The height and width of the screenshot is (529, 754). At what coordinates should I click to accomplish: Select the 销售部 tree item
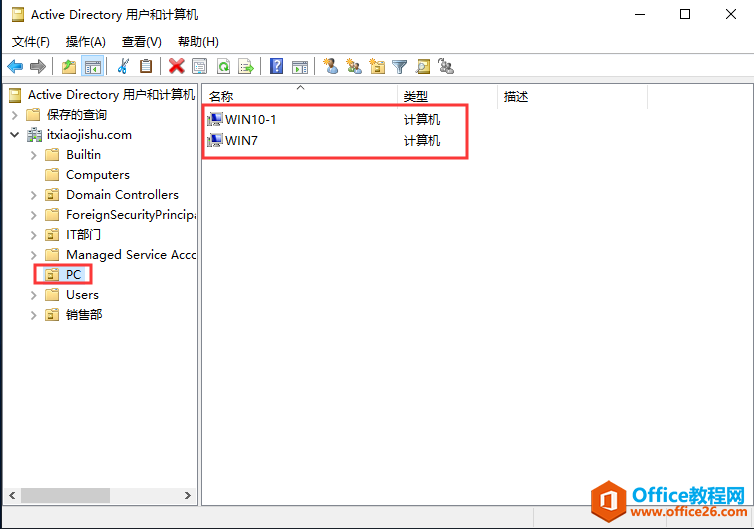click(x=84, y=315)
